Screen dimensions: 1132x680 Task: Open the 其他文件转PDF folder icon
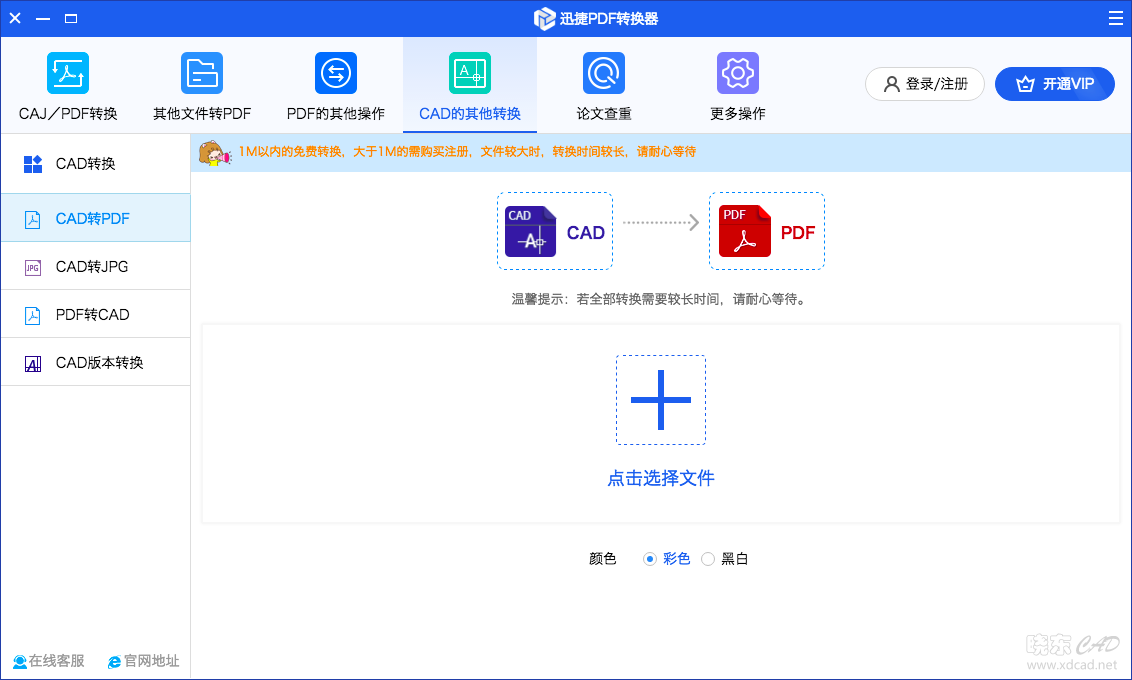pos(202,73)
